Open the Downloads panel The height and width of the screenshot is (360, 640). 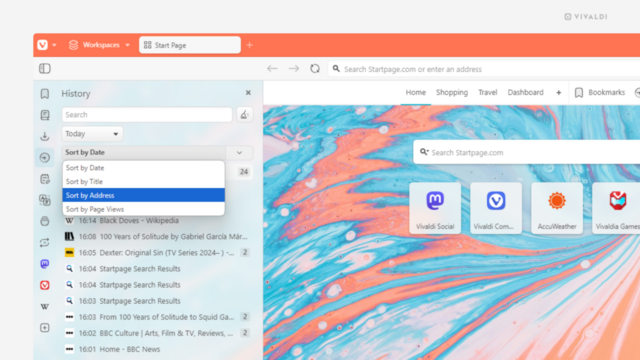click(x=45, y=136)
